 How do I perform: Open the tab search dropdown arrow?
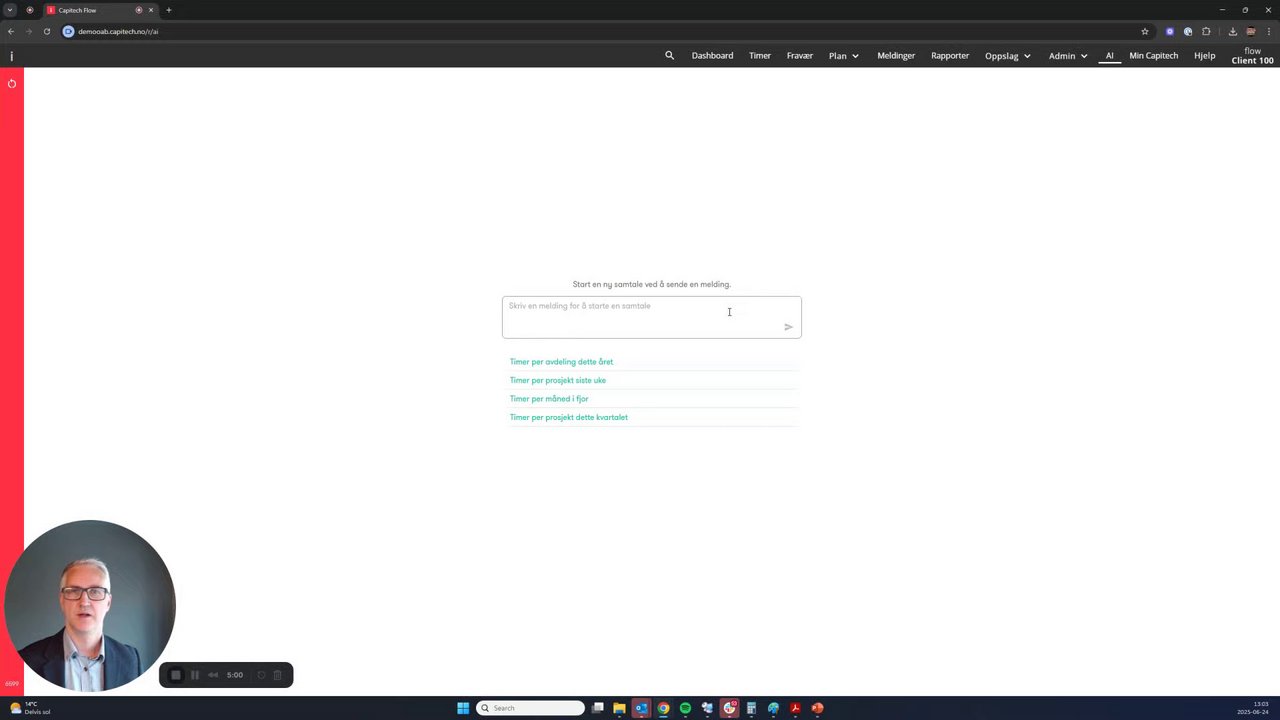[x=10, y=10]
